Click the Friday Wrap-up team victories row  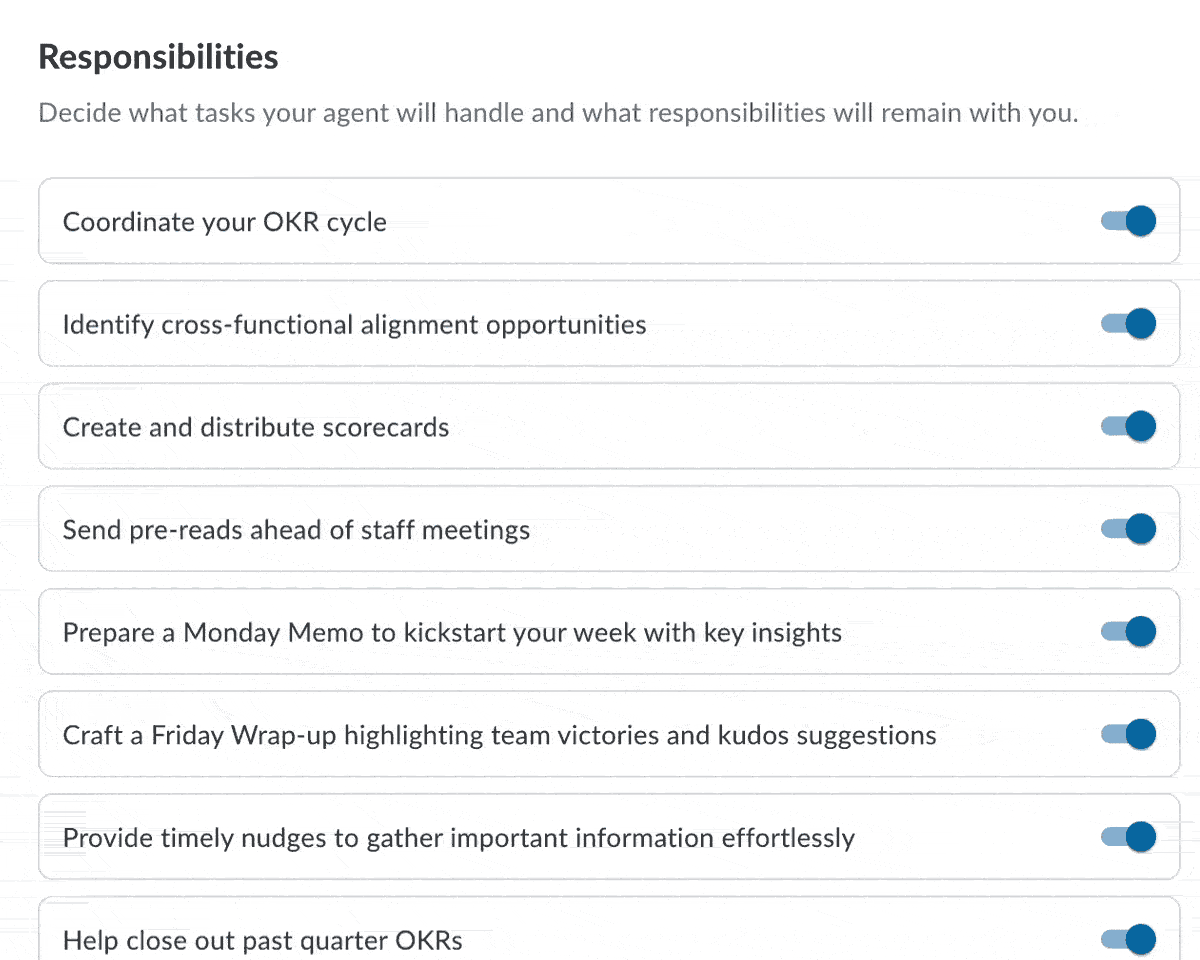click(600, 734)
